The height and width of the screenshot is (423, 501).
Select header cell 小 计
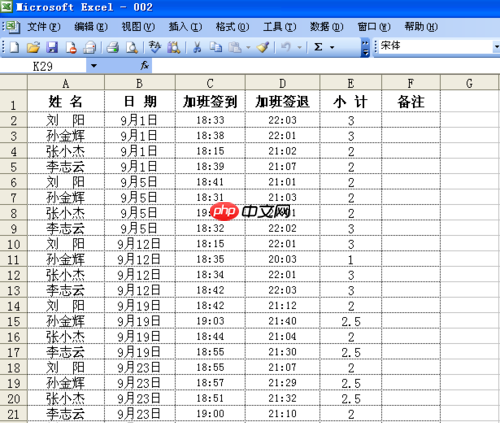[x=350, y=101]
